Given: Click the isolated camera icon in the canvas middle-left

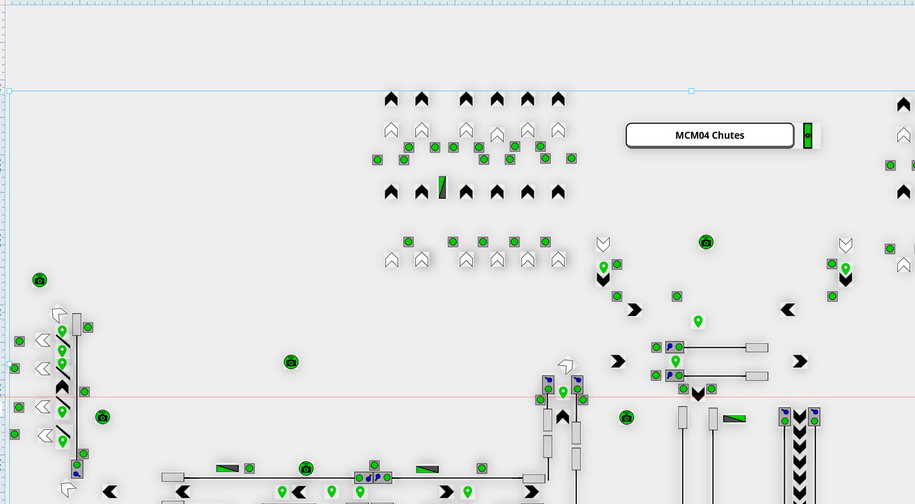Looking at the screenshot, I should tap(291, 362).
